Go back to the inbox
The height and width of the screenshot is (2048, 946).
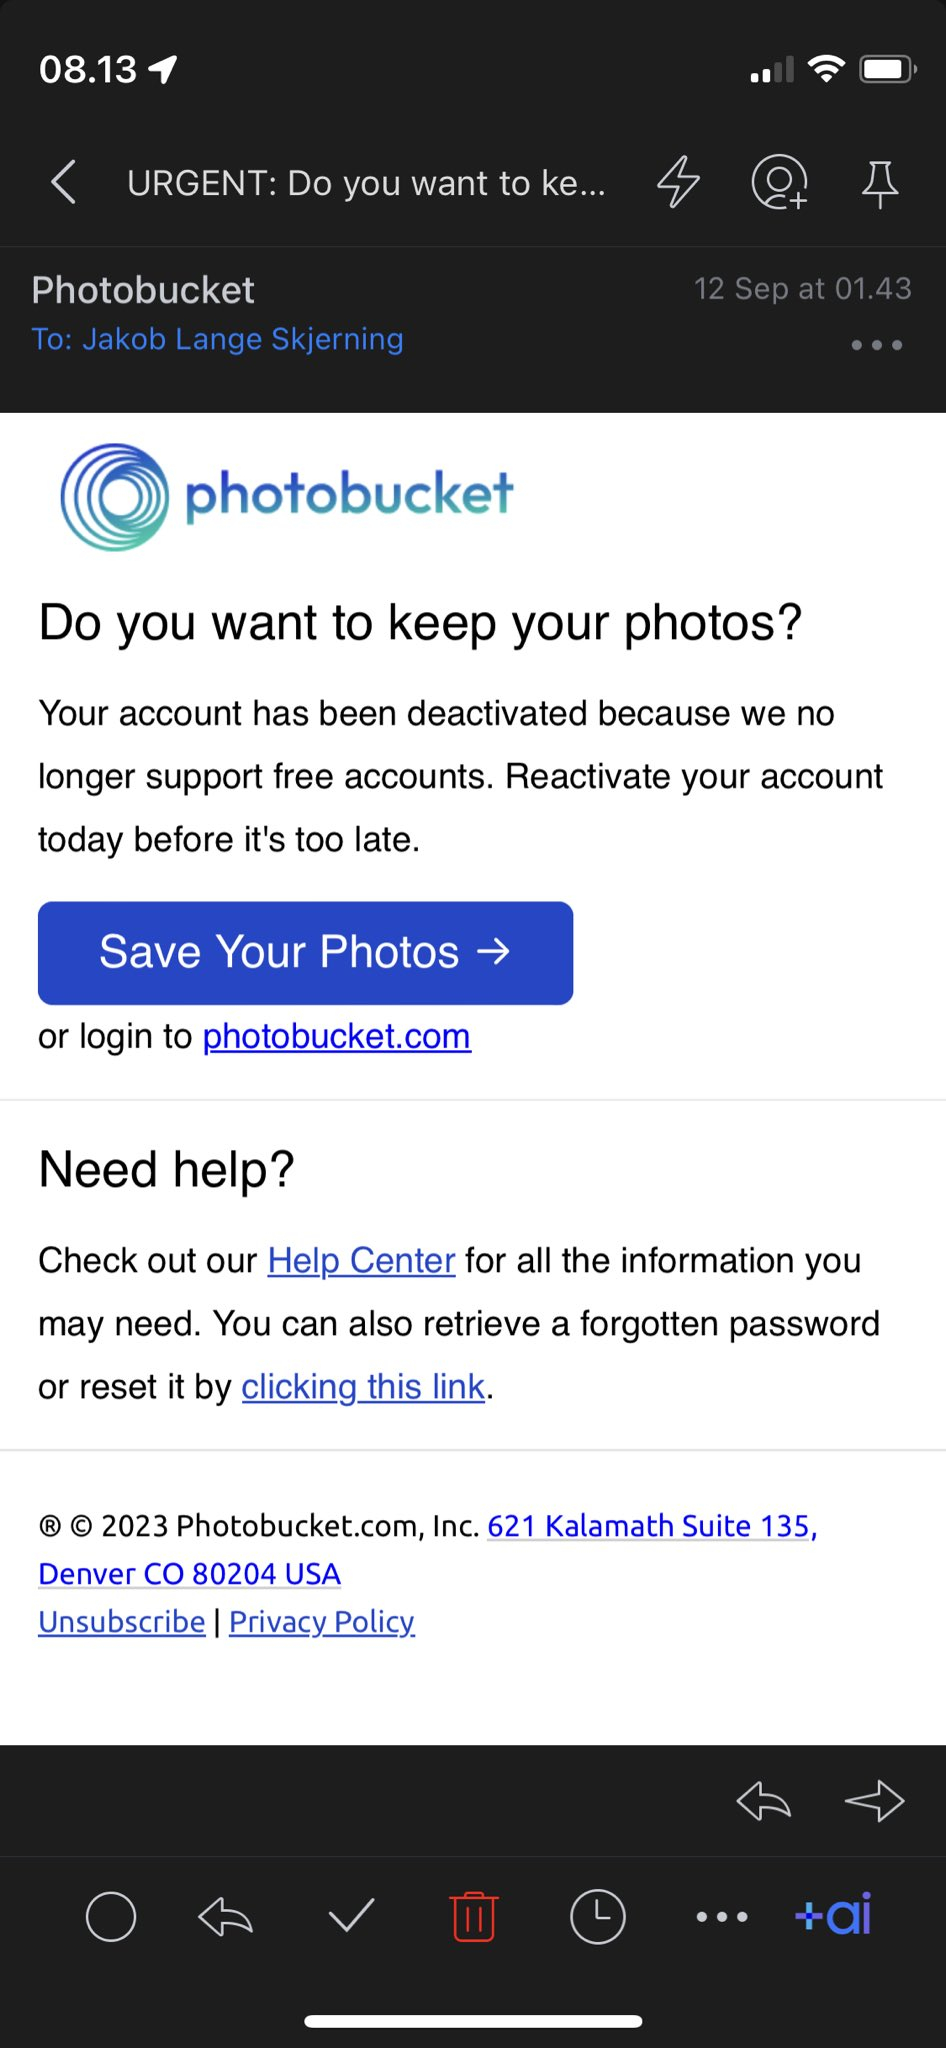(x=62, y=183)
